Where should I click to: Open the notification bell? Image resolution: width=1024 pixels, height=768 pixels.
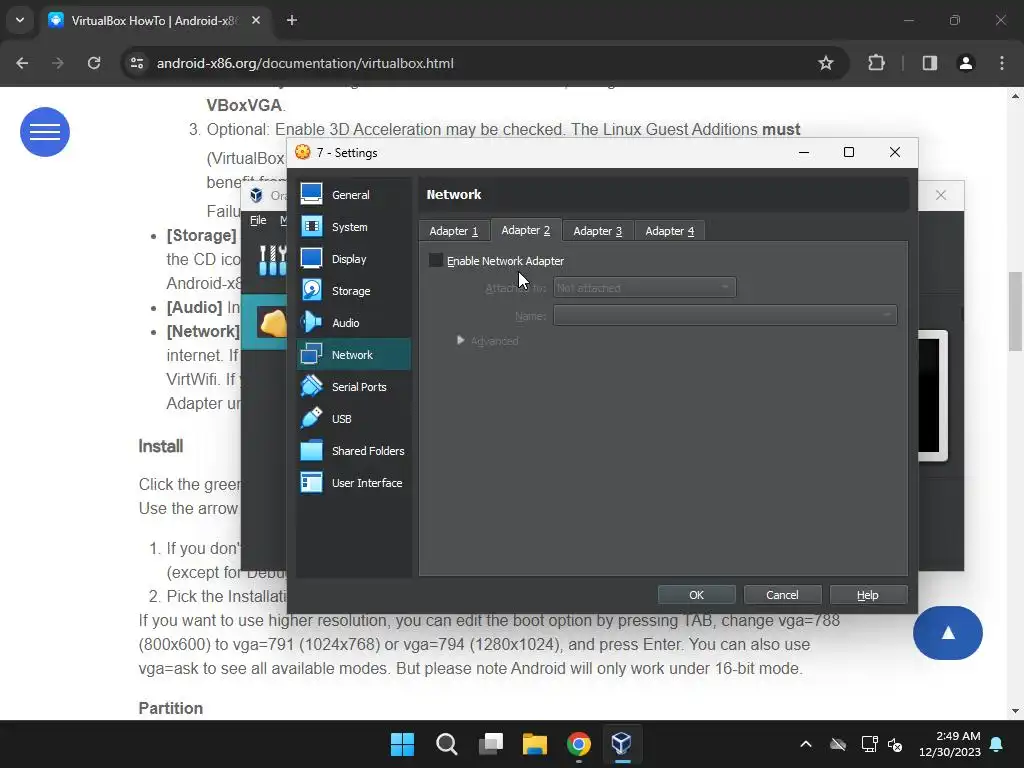tap(997, 744)
